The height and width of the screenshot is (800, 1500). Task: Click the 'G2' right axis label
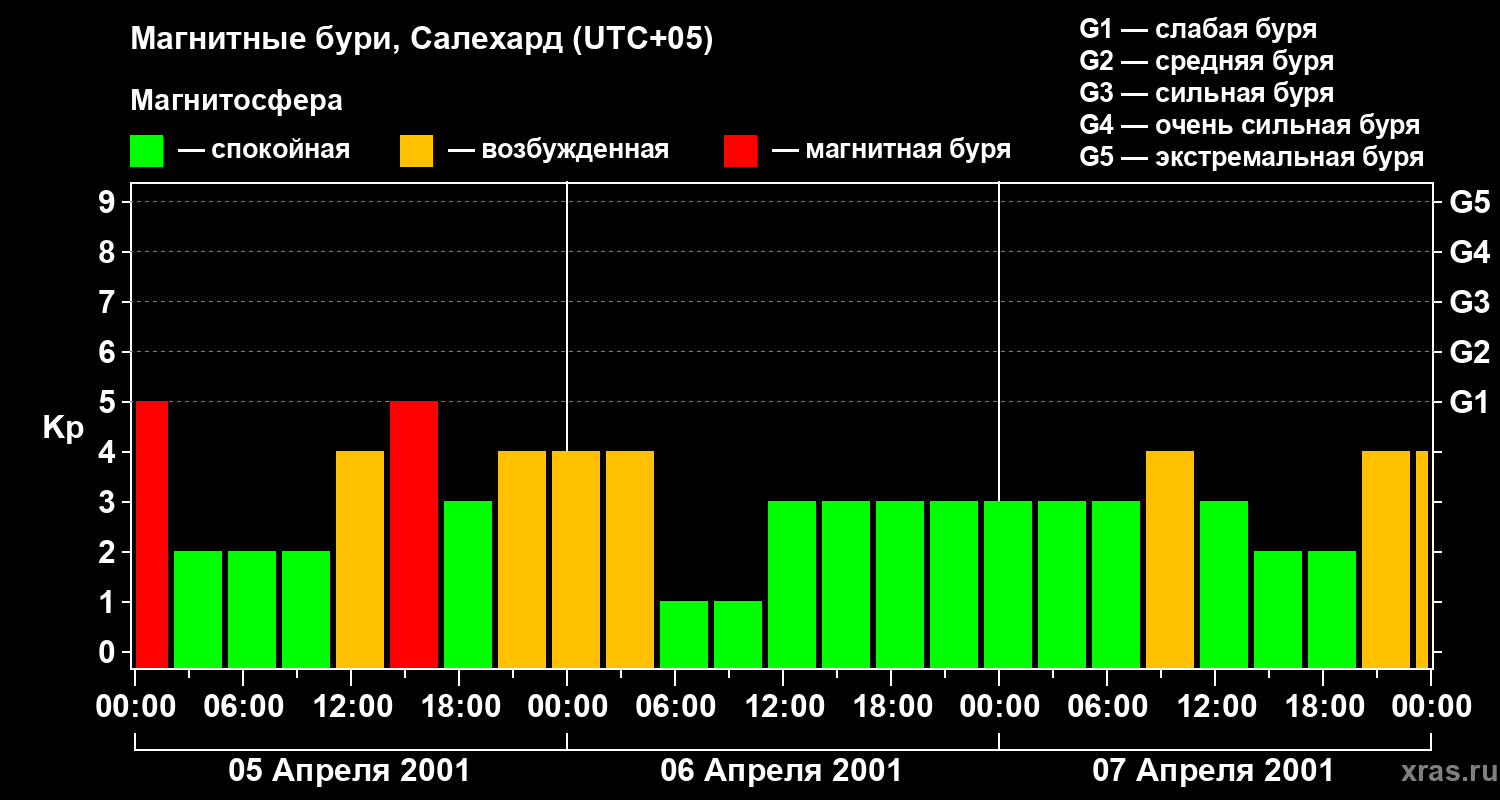coord(1469,352)
